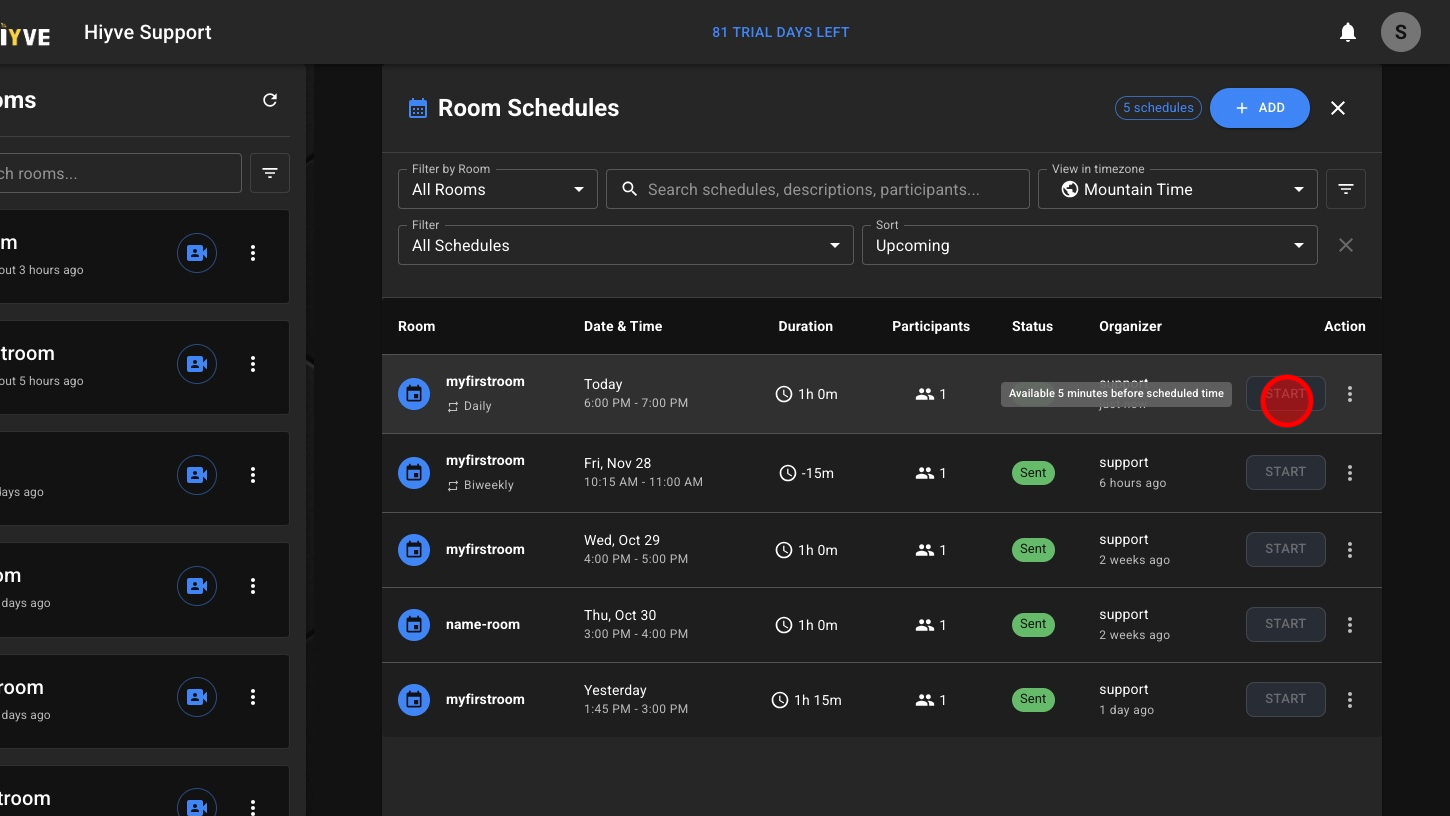Screen dimensions: 1450x816
Task: Click the advanced filter icon beside timezone
Action: tap(1345, 189)
